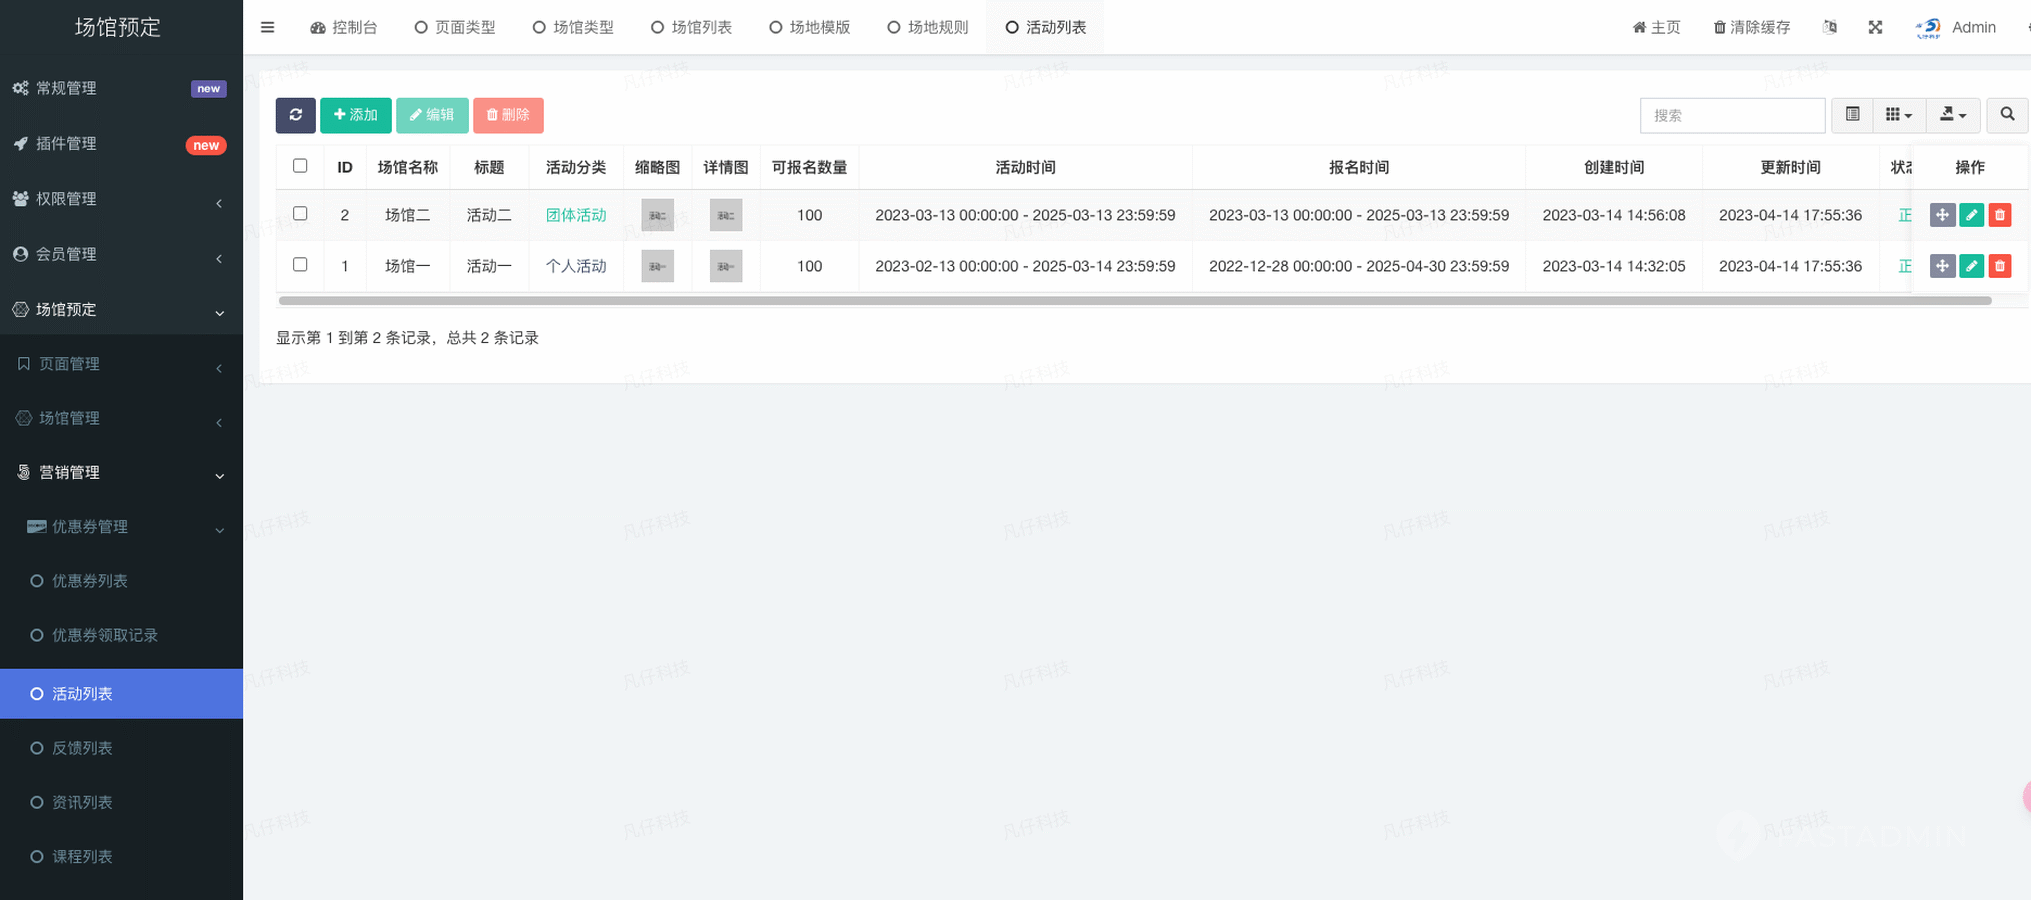This screenshot has width=2031, height=900.
Task: Switch to the 场馆列表 tab
Action: [691, 27]
